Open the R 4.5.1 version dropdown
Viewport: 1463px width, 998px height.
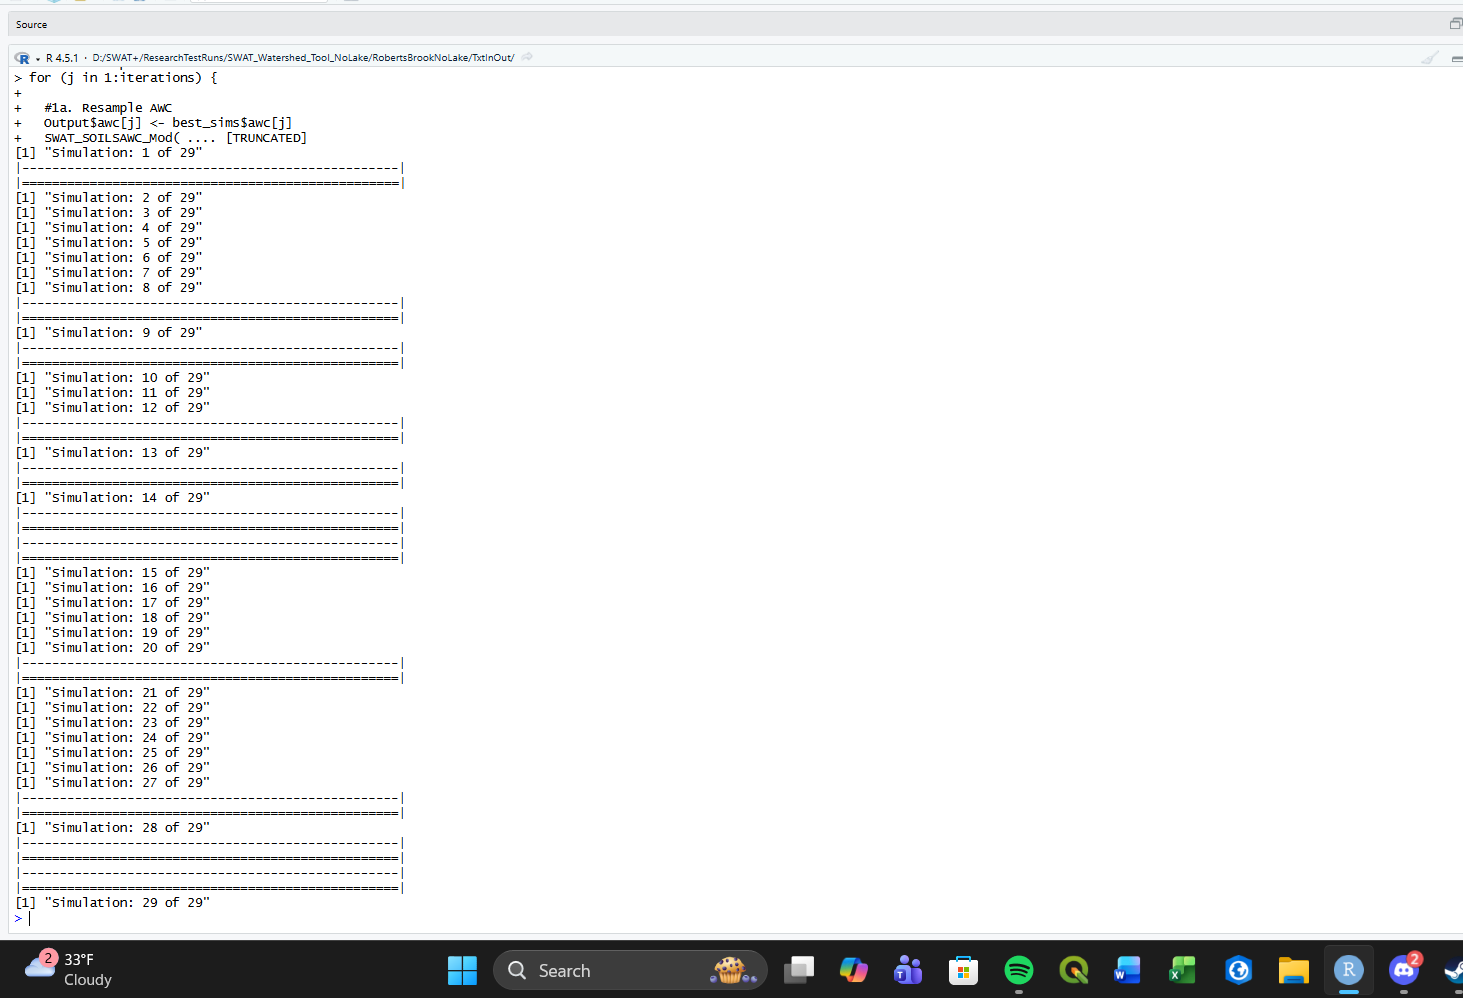[x=38, y=59]
